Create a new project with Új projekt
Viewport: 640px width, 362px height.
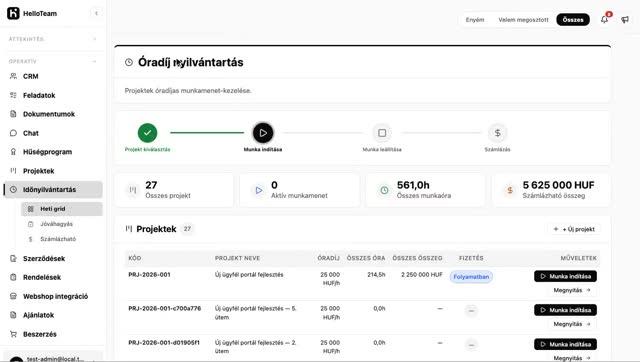click(x=574, y=229)
